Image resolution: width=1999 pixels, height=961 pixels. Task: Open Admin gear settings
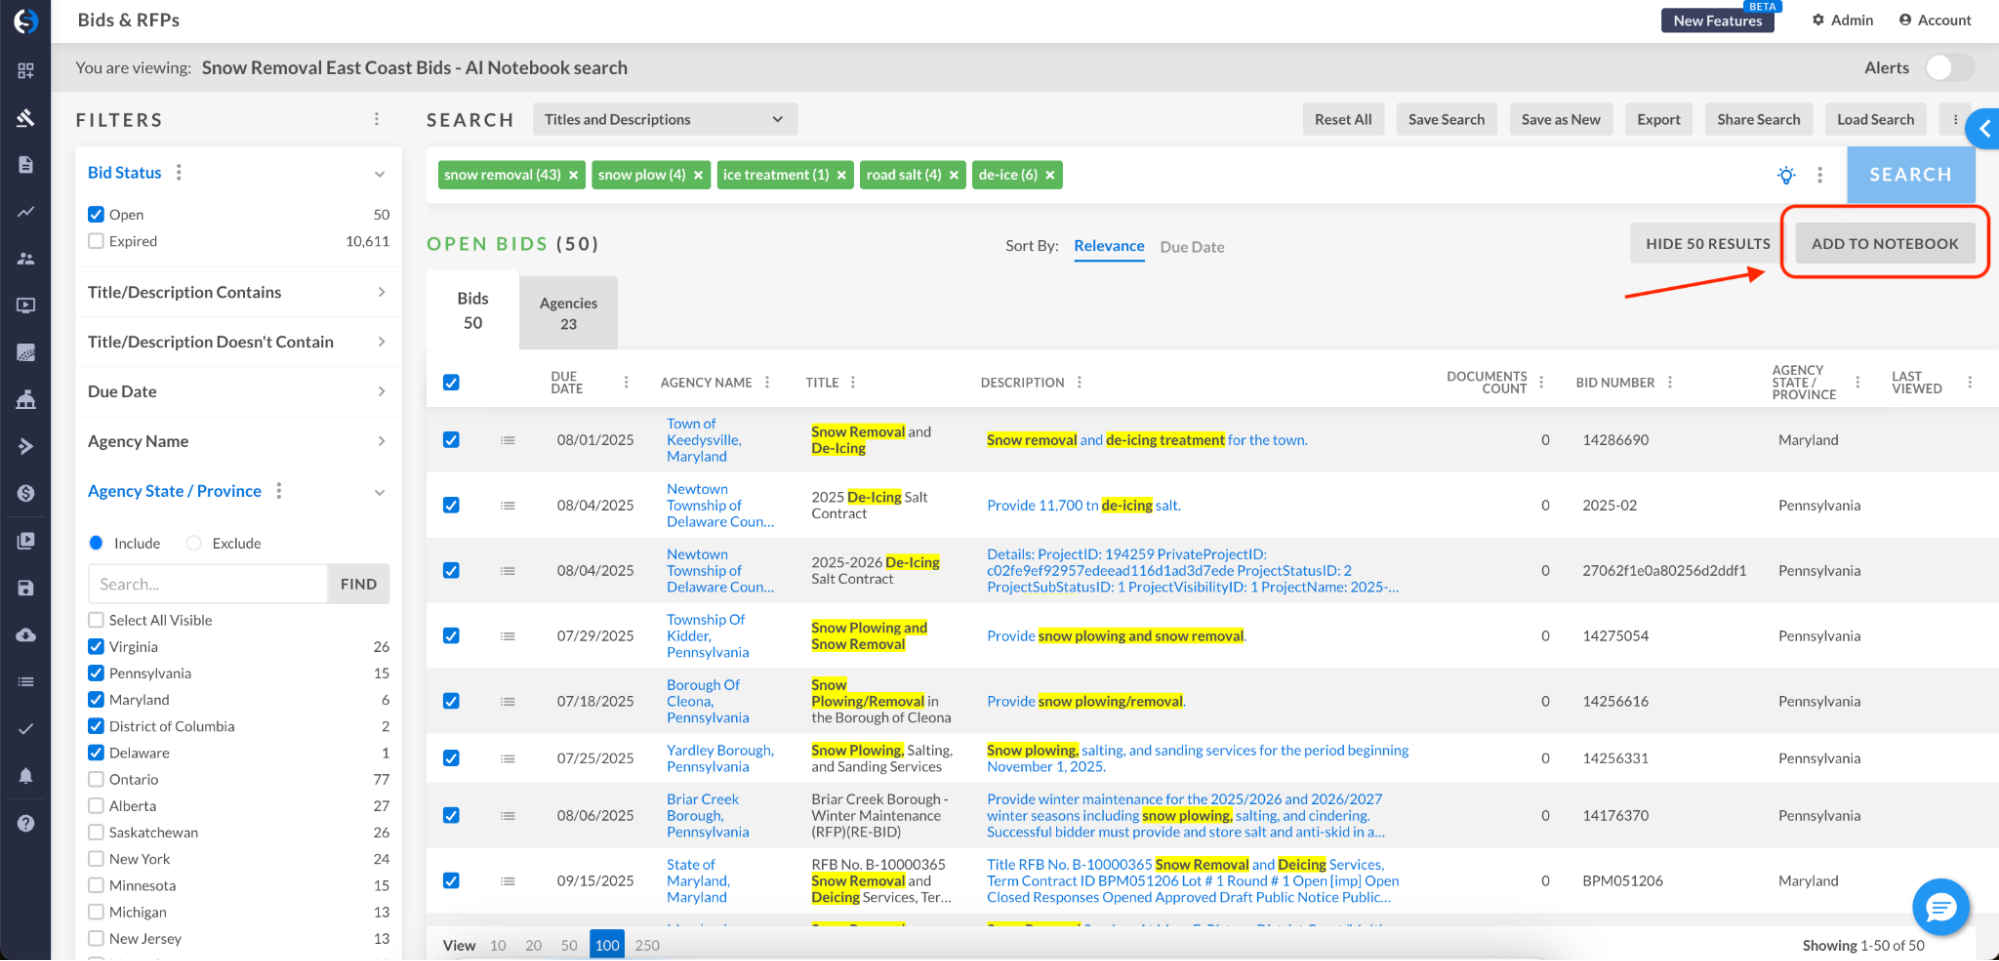pyautogui.click(x=1842, y=20)
